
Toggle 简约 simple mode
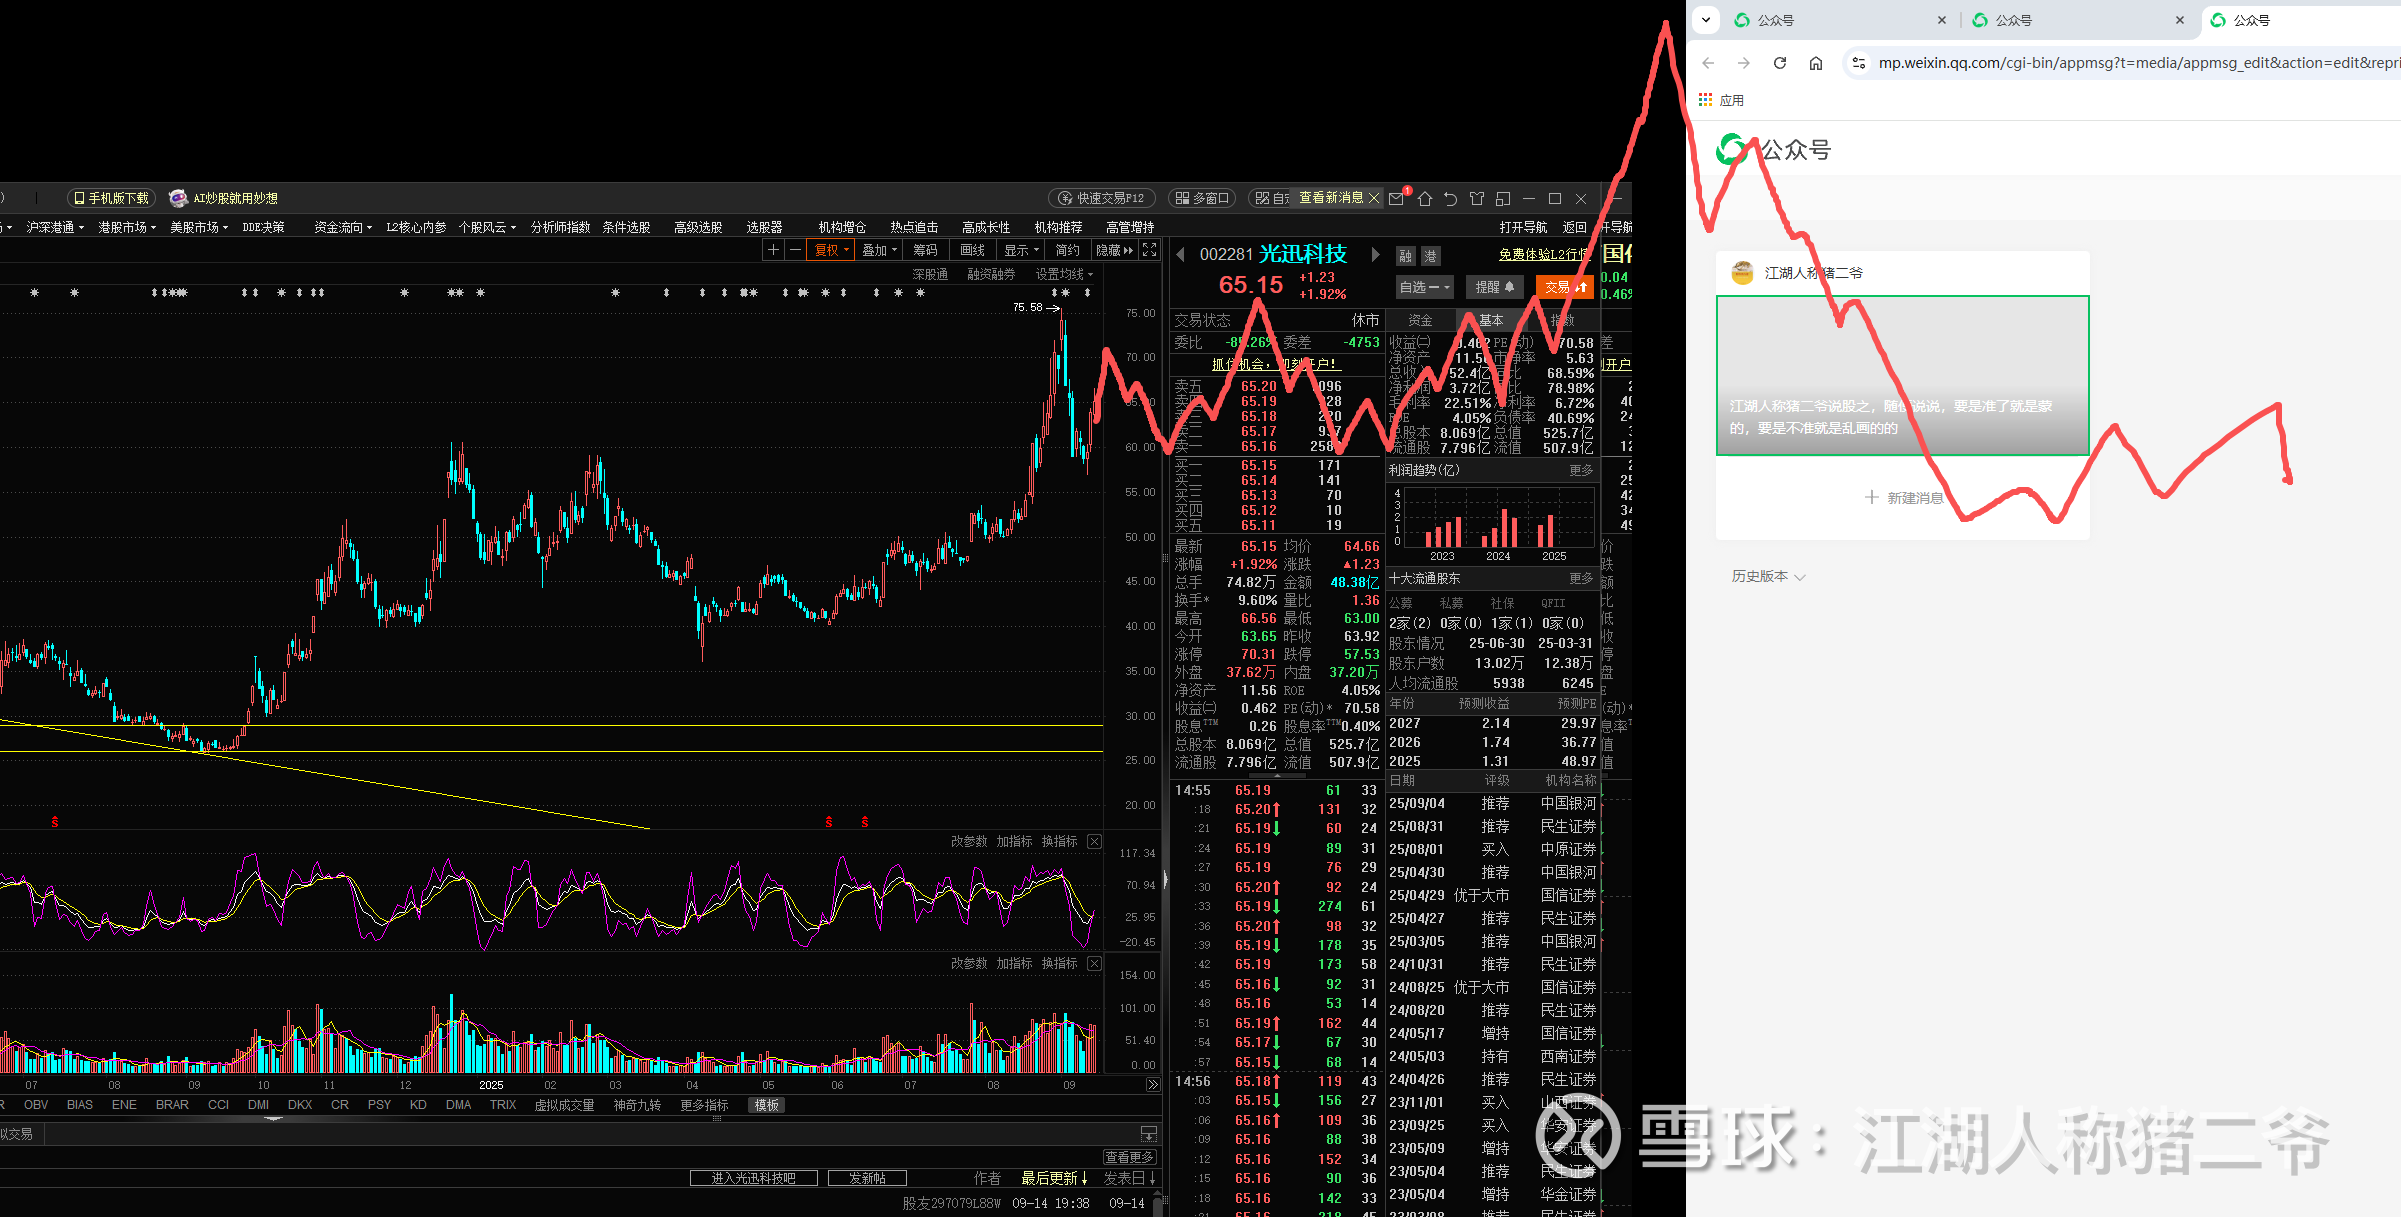coord(1068,250)
